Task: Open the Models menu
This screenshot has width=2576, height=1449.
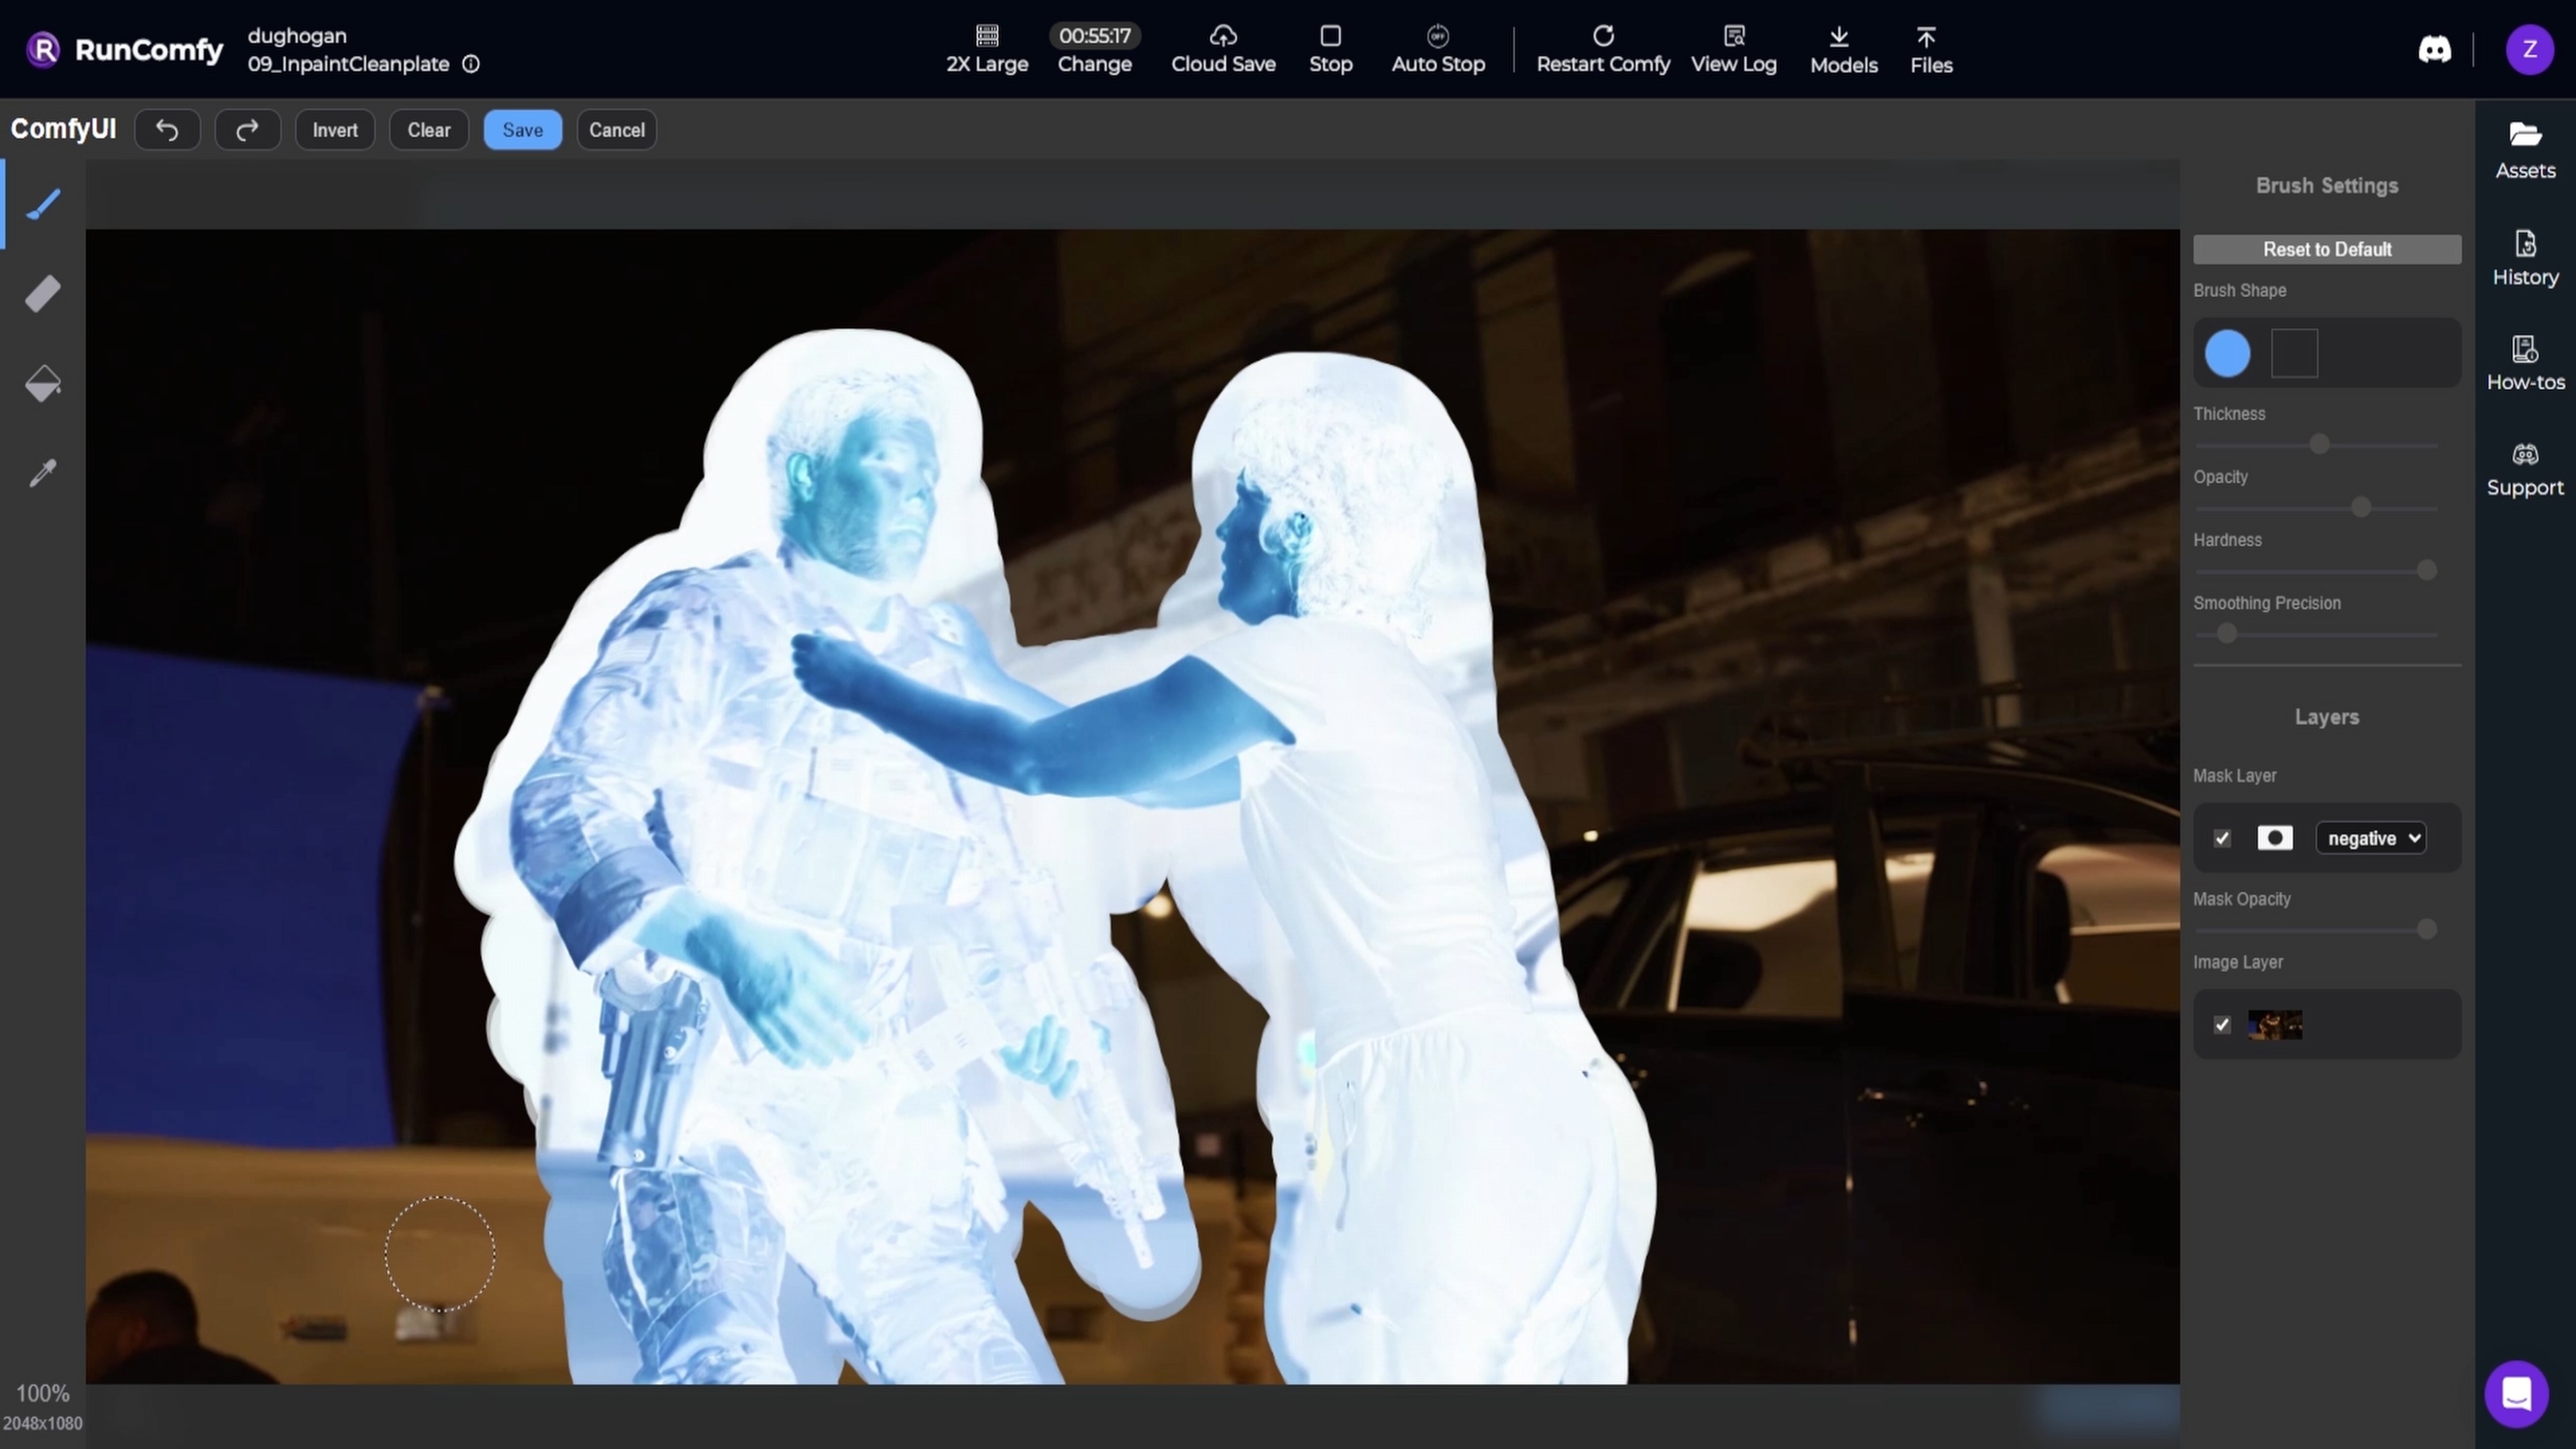Action: [x=1844, y=49]
